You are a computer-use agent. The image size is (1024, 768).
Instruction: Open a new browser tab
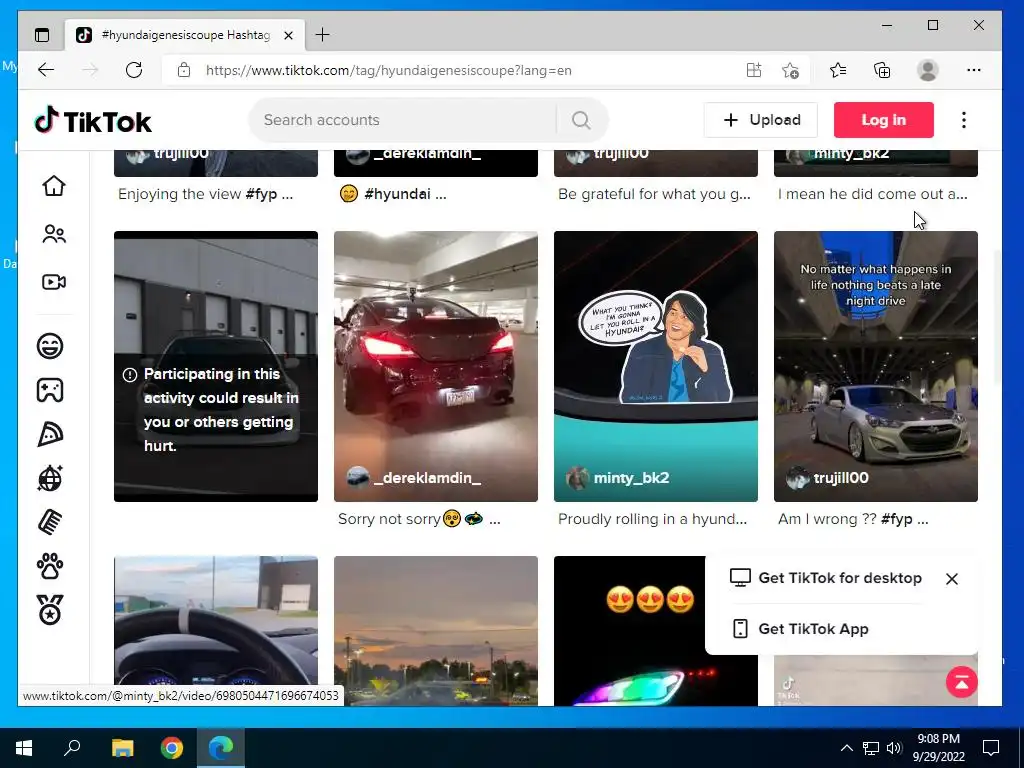pos(323,35)
